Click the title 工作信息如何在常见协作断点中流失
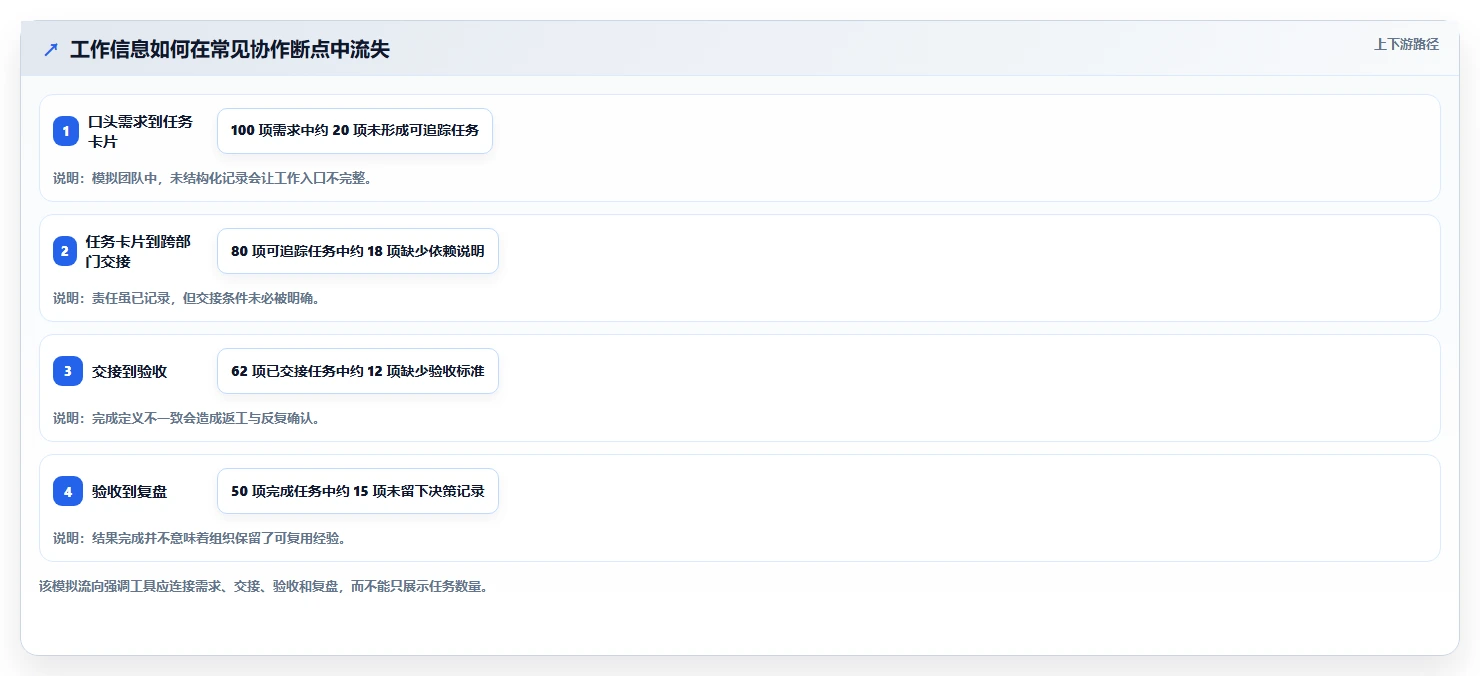Image resolution: width=1480 pixels, height=676 pixels. pos(230,50)
